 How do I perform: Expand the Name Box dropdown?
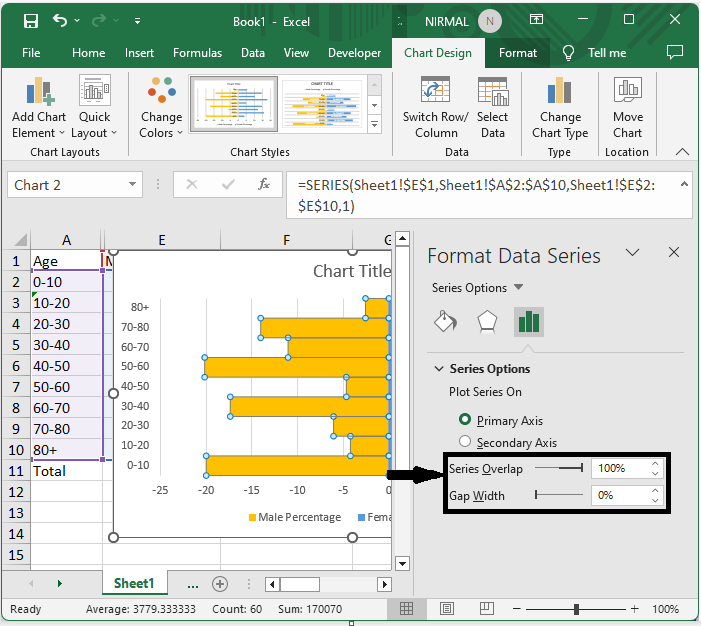[x=133, y=185]
